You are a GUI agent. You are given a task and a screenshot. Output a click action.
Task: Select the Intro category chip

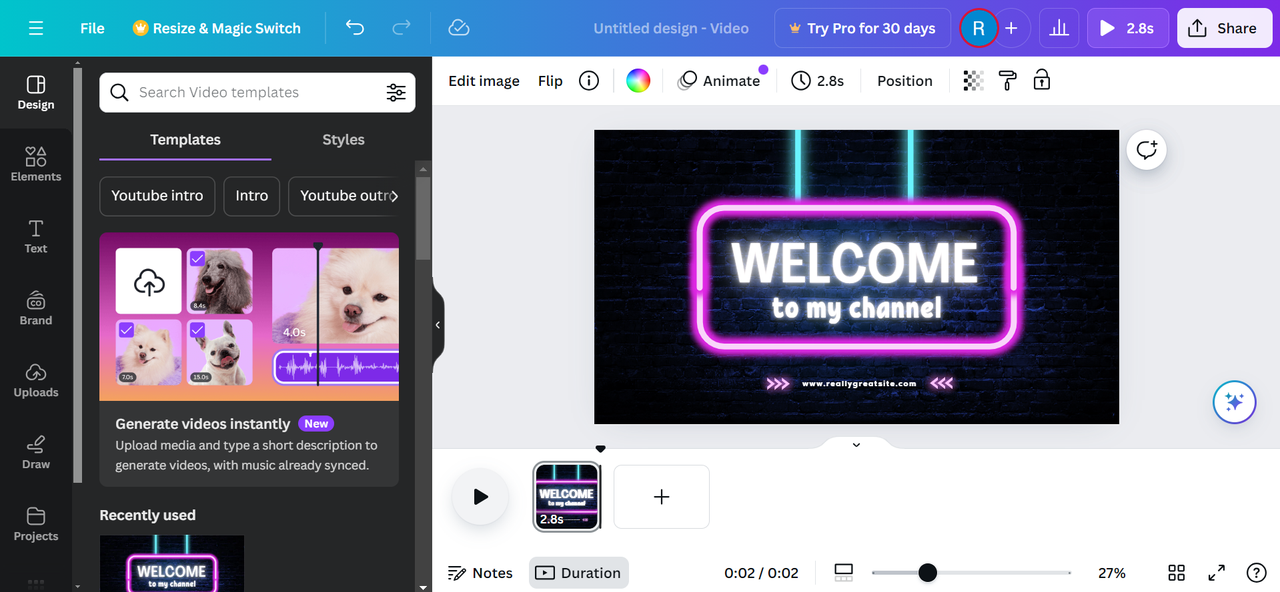[x=252, y=196]
